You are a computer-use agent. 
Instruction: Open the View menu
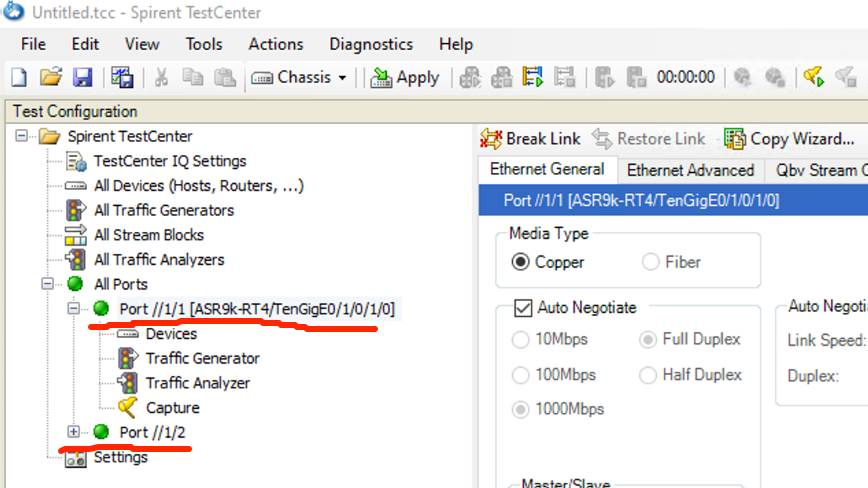142,44
